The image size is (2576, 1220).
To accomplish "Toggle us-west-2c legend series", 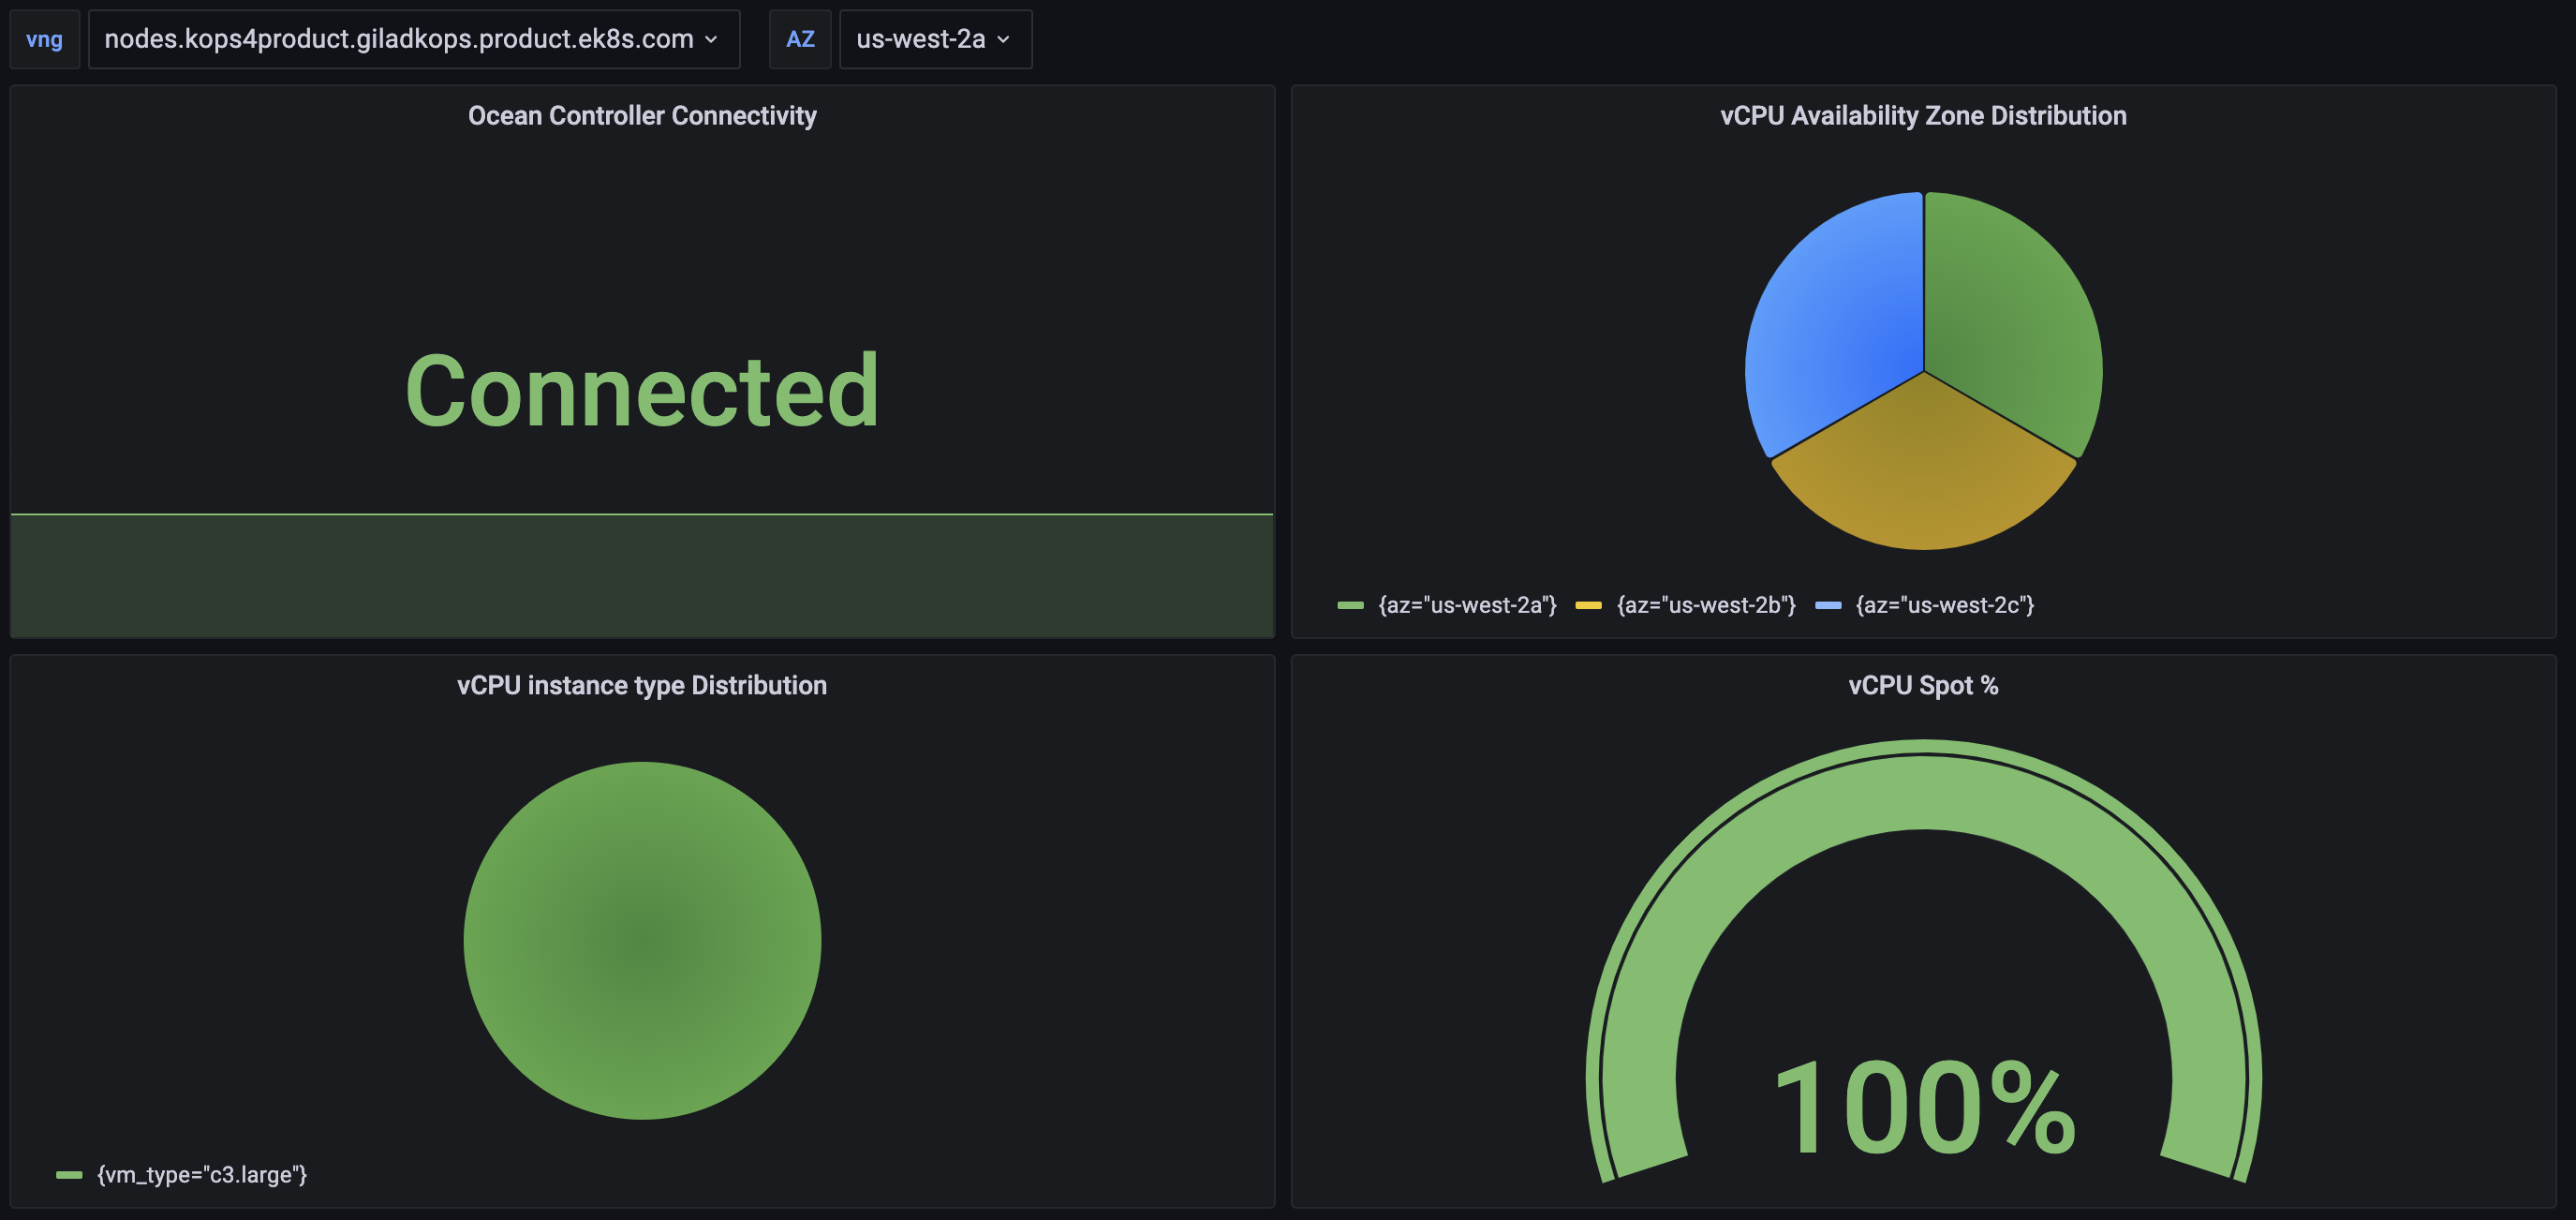I will click(1944, 605).
